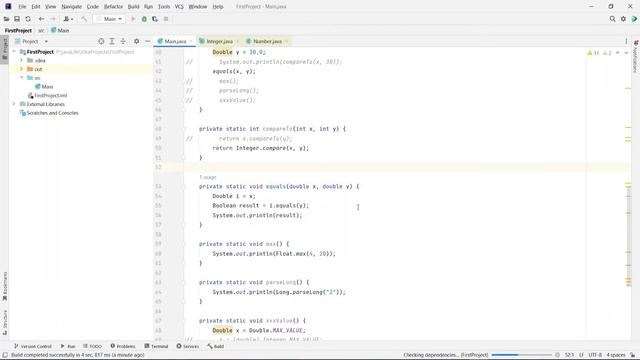The image size is (640, 360).
Task: Hide the Project panel with minus icon
Action: tap(147, 41)
